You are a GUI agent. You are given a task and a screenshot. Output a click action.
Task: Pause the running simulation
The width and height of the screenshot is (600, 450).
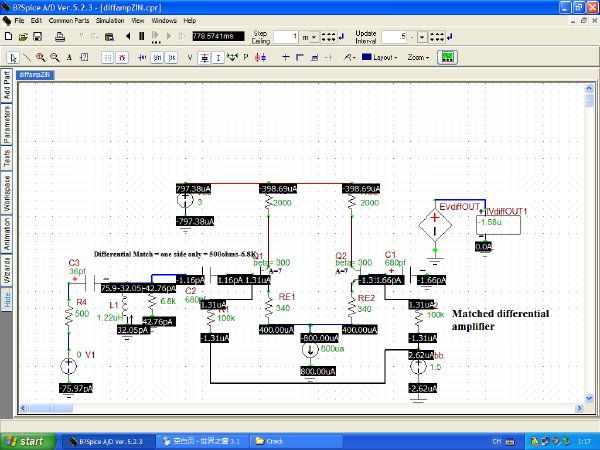tap(142, 36)
